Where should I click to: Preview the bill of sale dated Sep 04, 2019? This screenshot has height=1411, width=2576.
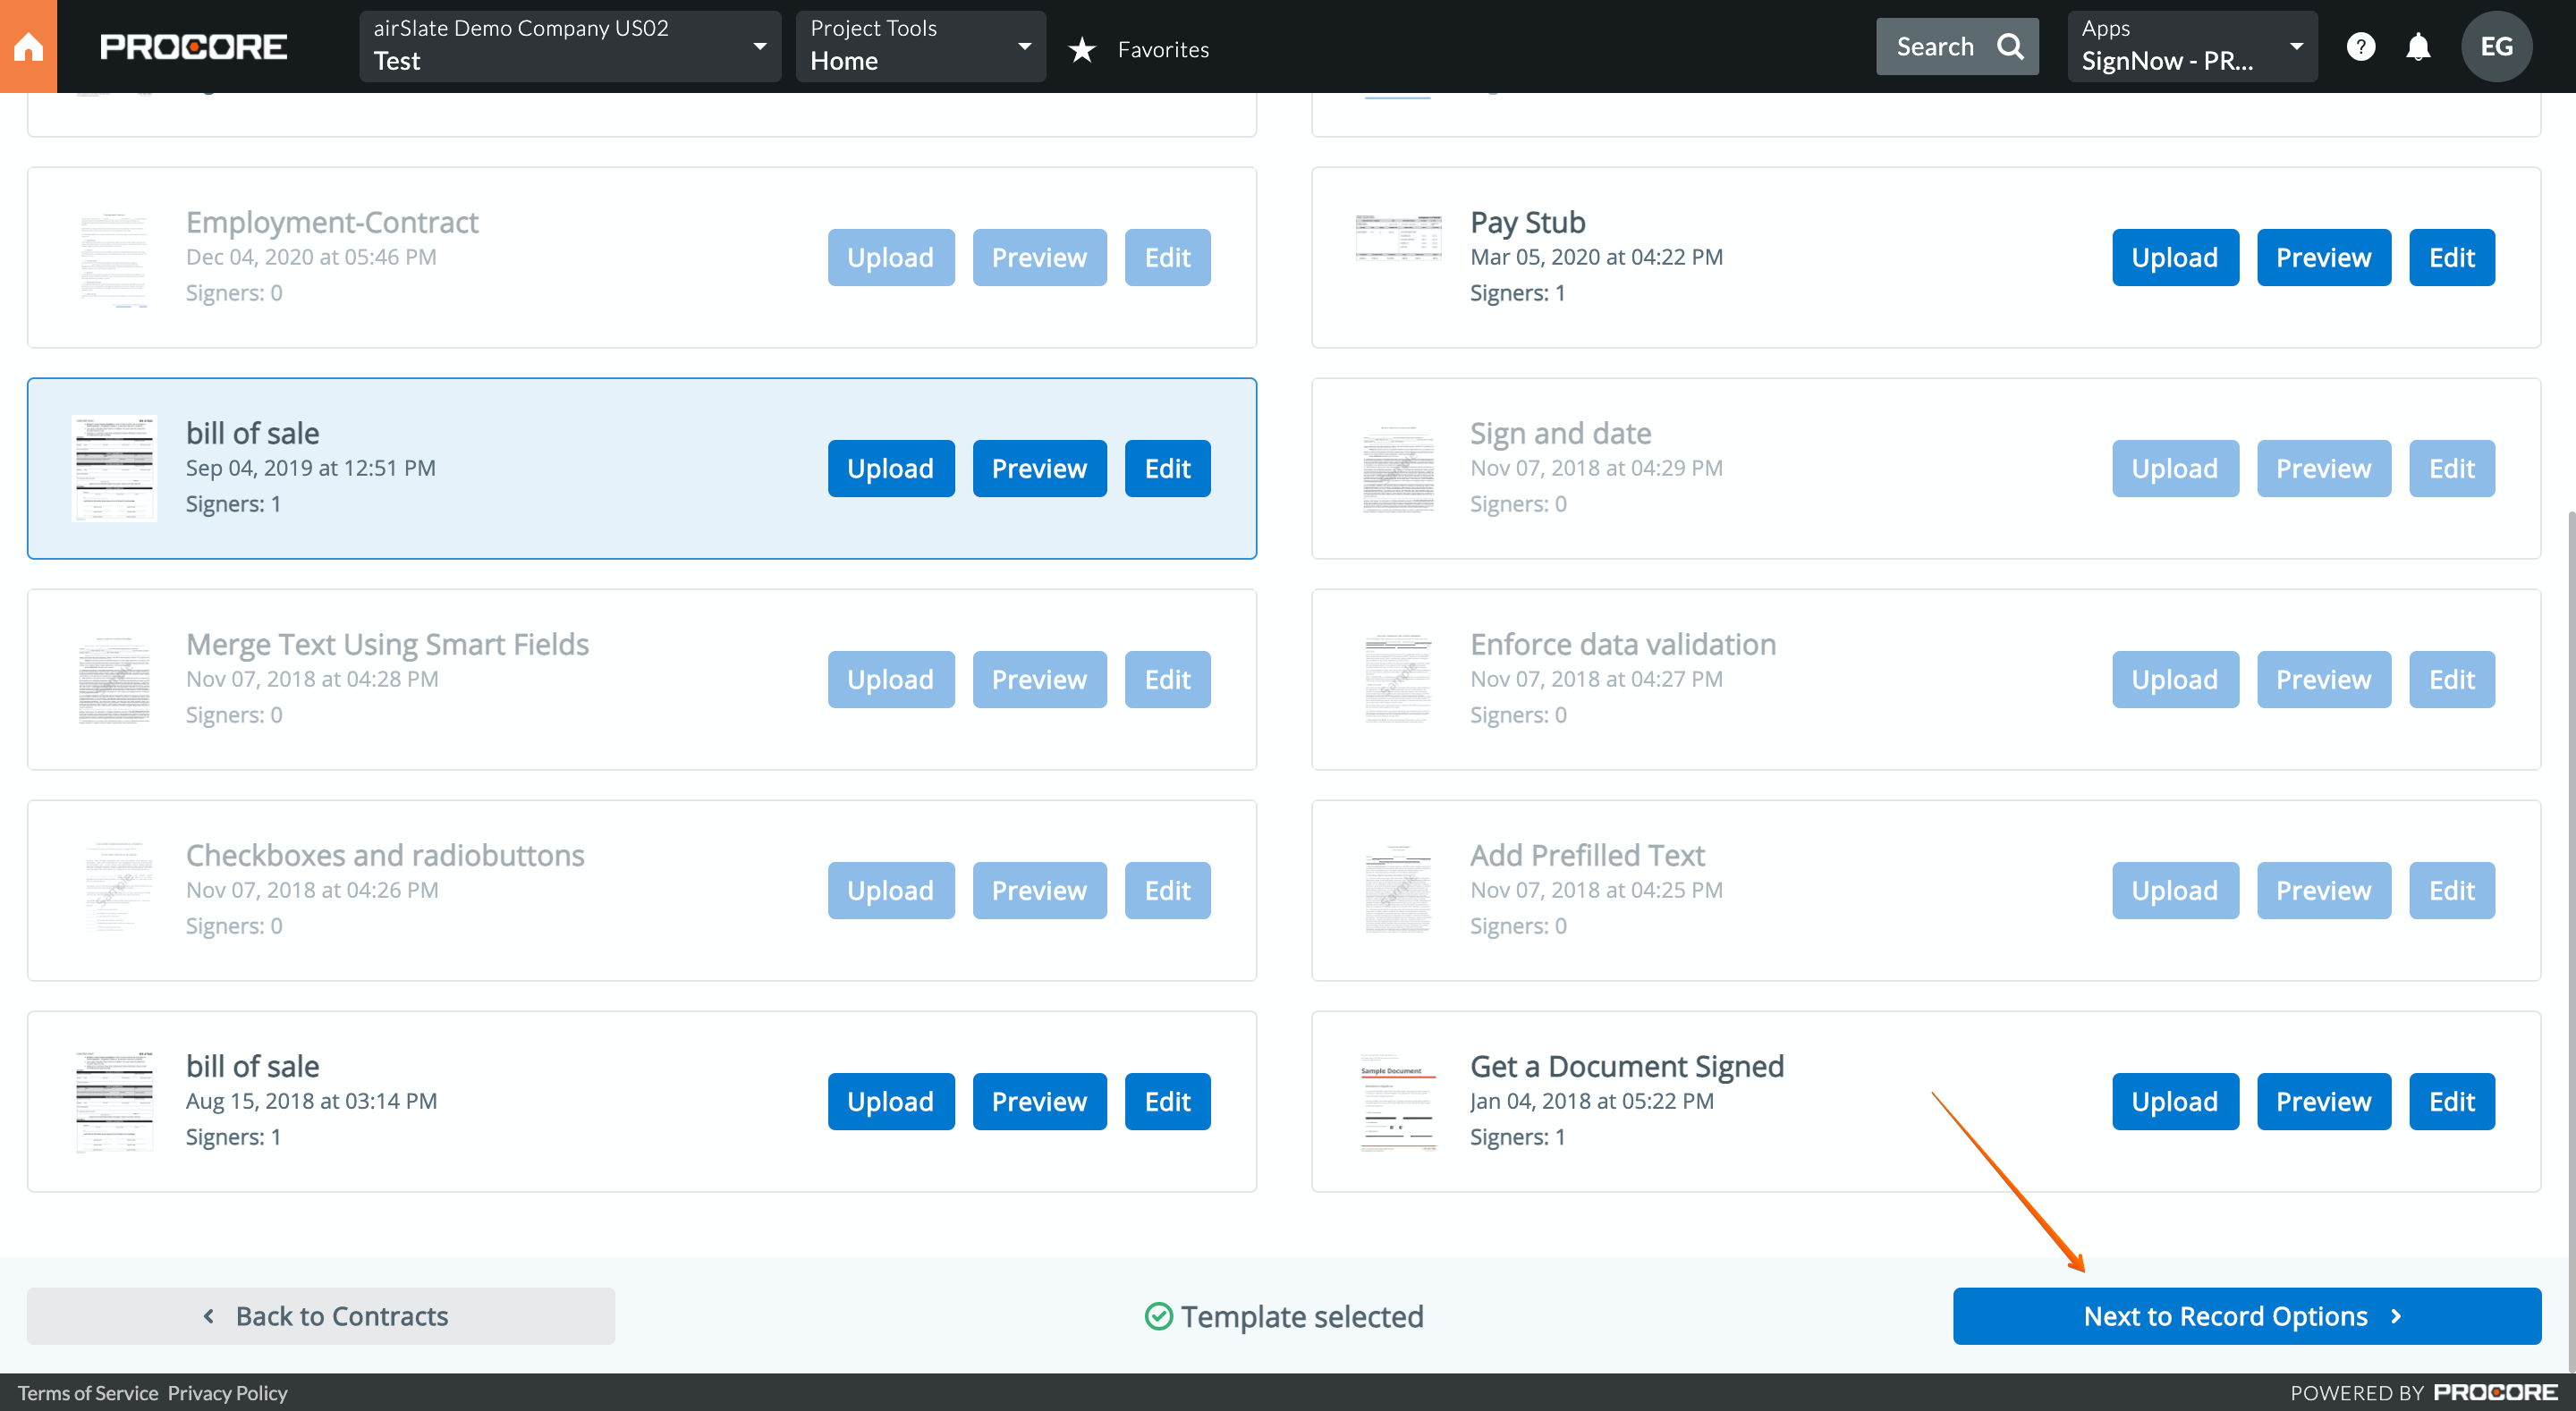tap(1039, 468)
